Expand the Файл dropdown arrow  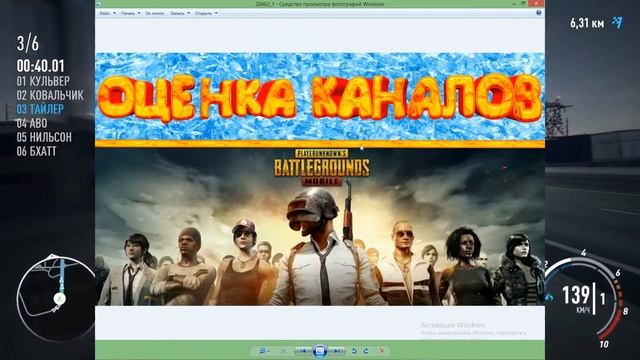(114, 13)
